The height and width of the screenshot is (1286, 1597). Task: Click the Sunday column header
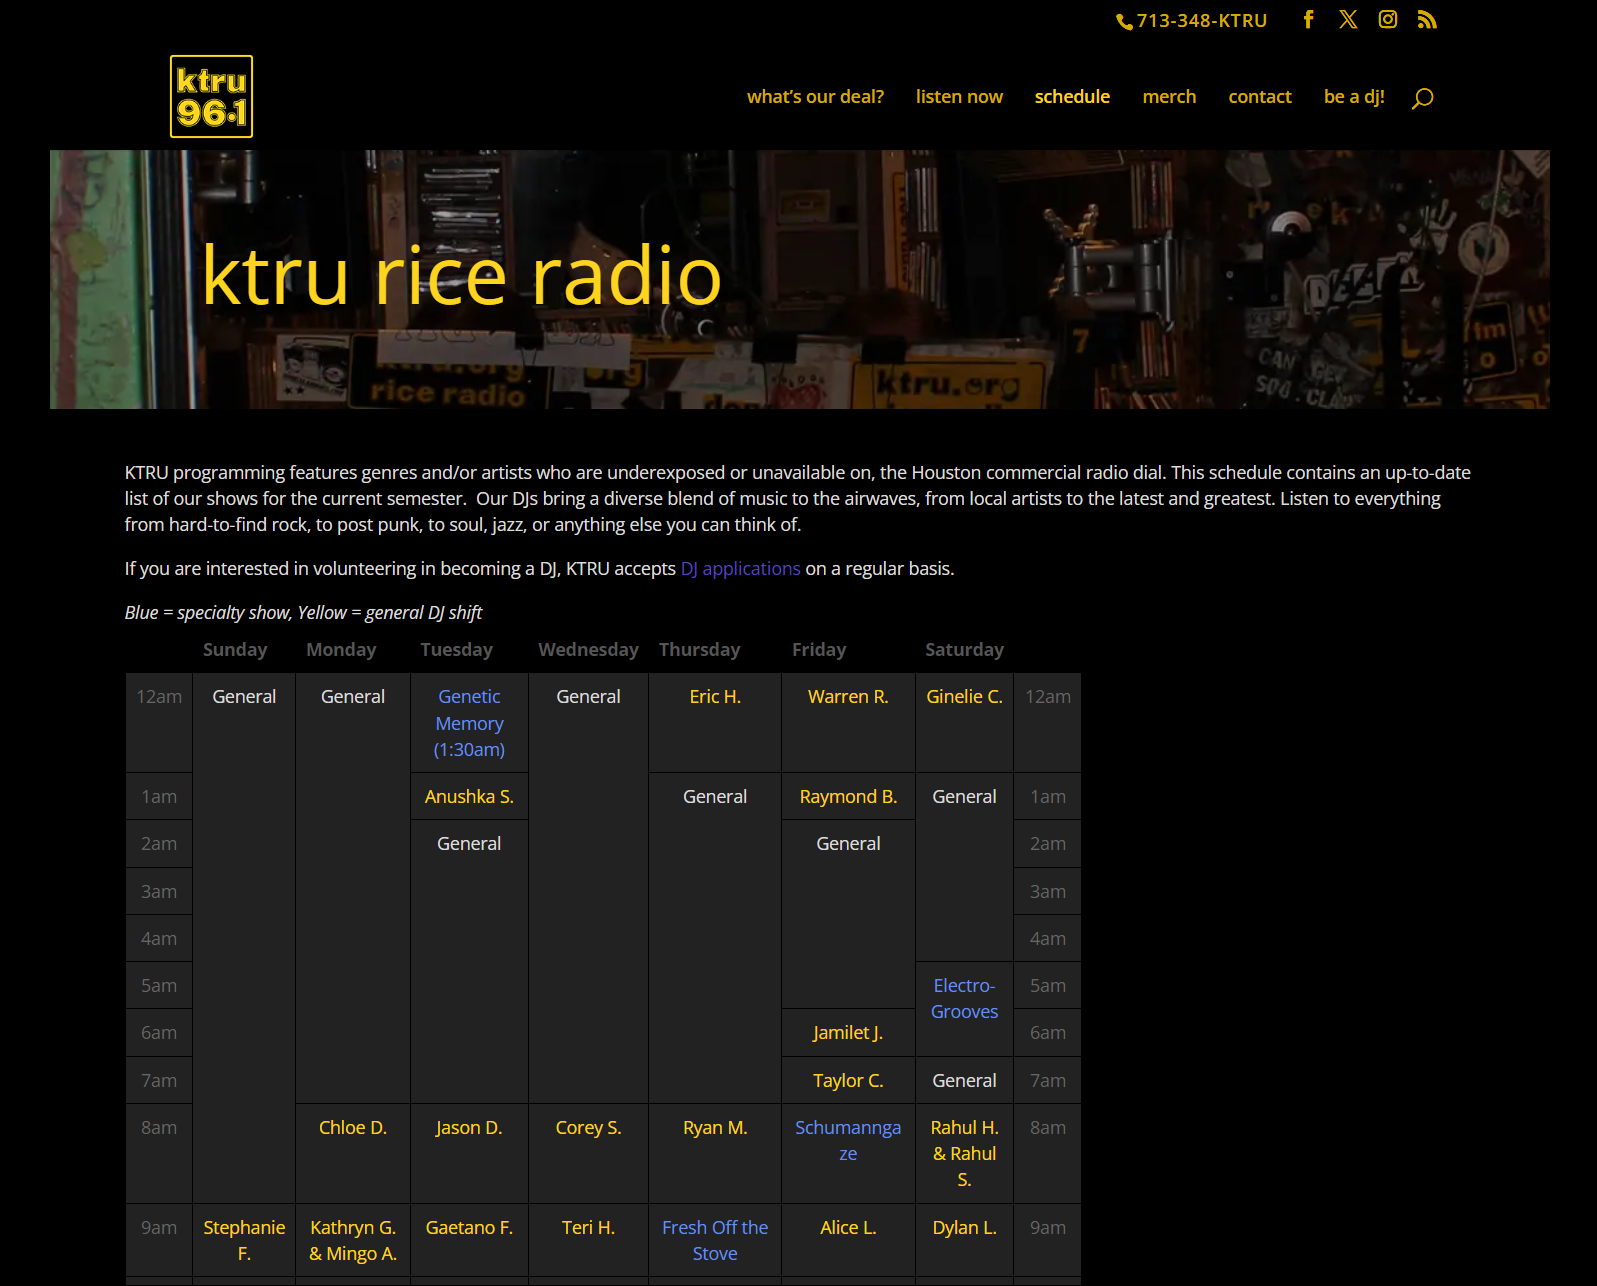coord(235,650)
